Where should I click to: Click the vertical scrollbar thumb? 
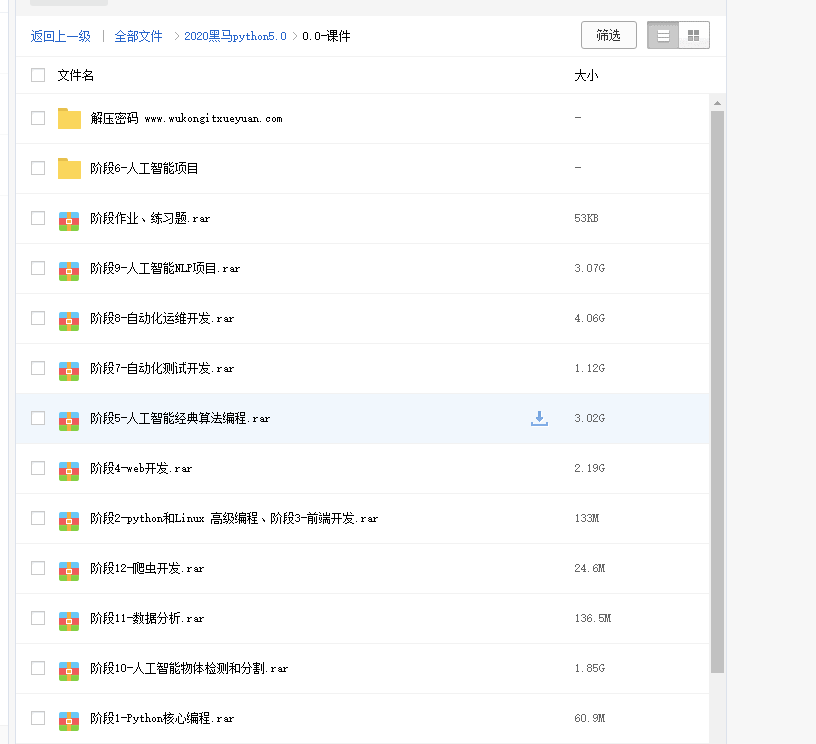(718, 391)
